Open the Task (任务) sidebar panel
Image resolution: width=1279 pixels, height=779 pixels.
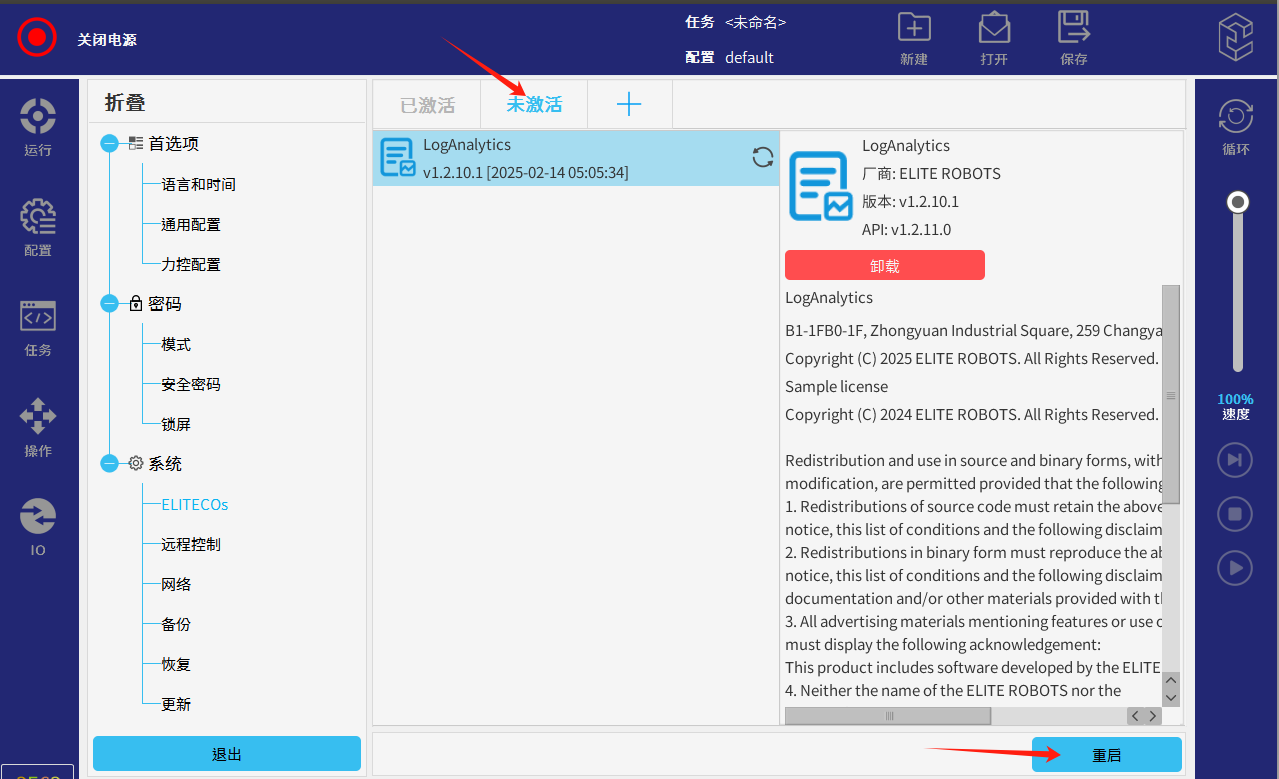(38, 327)
